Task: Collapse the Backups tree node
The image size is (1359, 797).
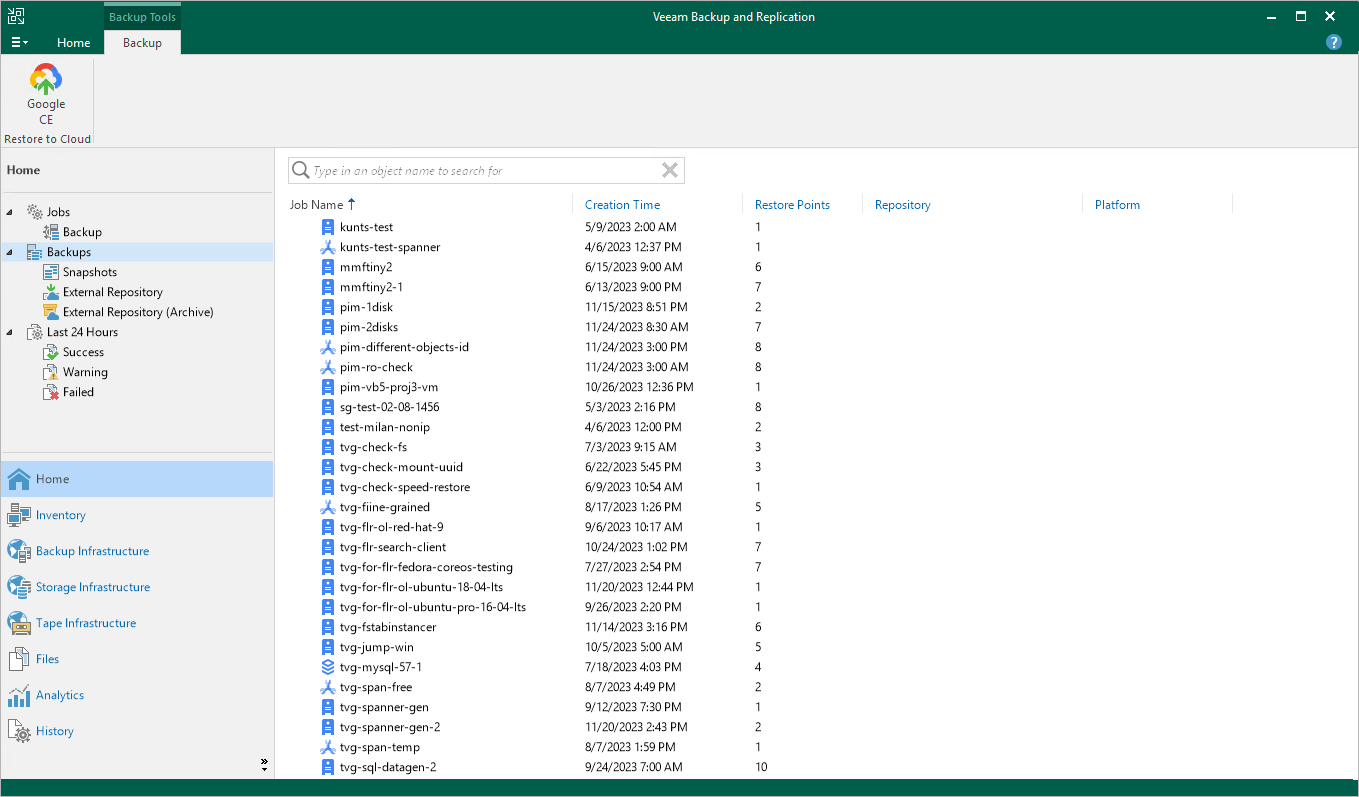Action: tap(10, 252)
